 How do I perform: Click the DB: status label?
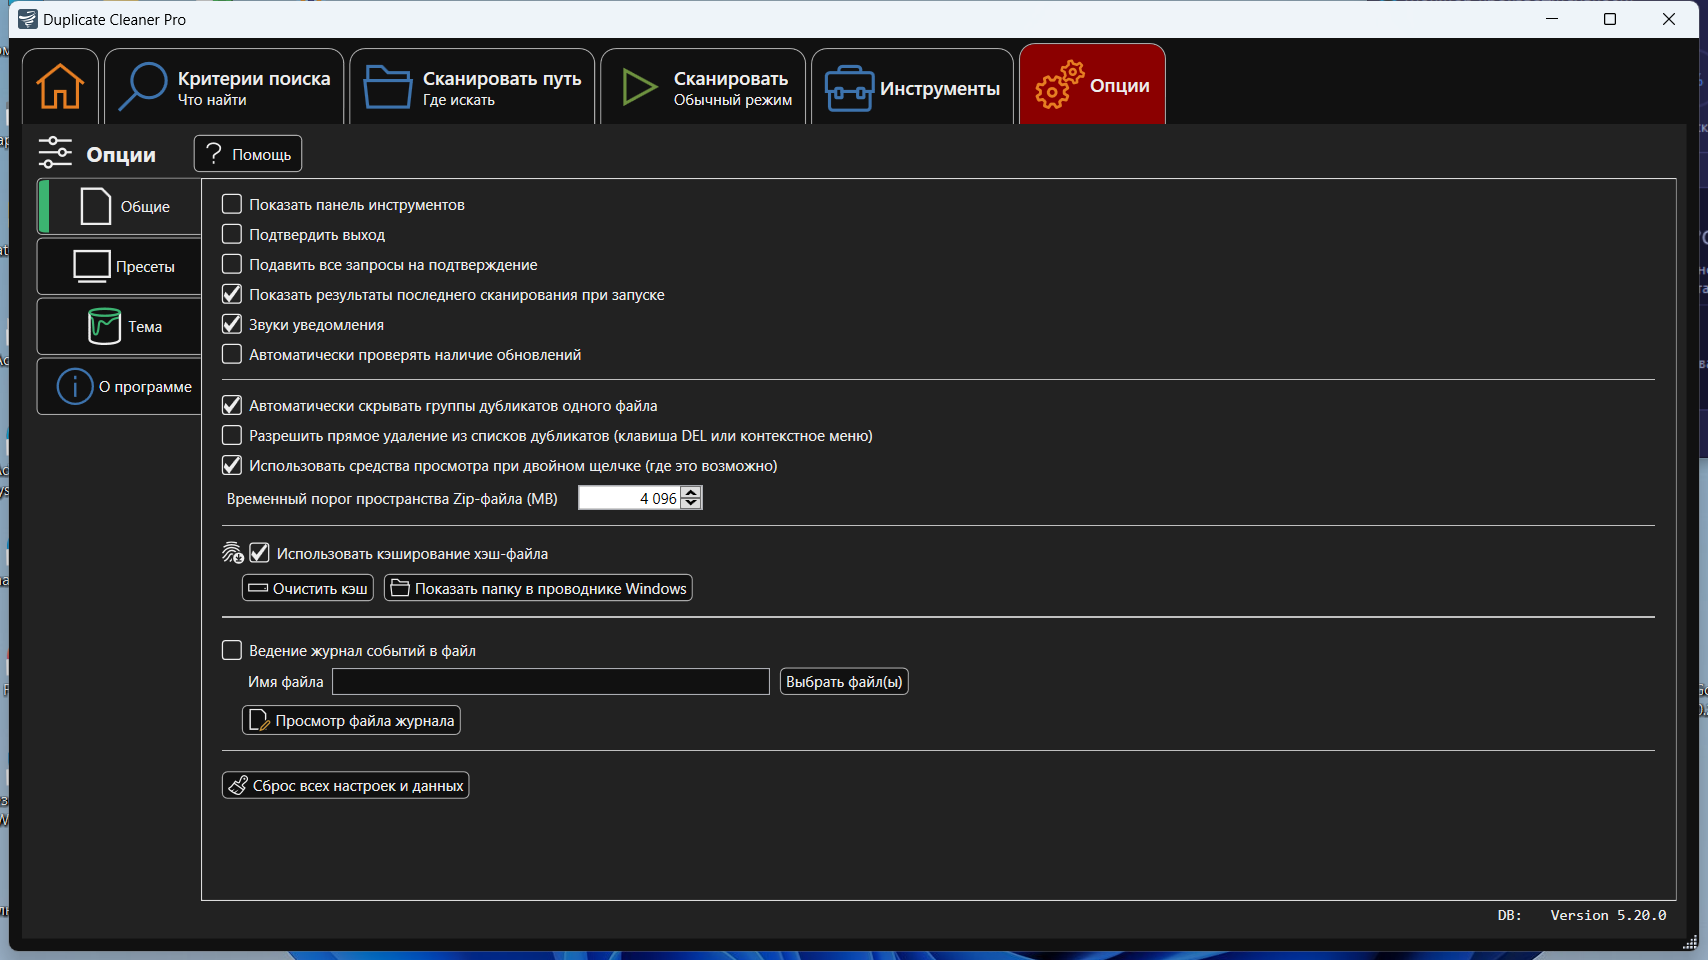pyautogui.click(x=1509, y=915)
